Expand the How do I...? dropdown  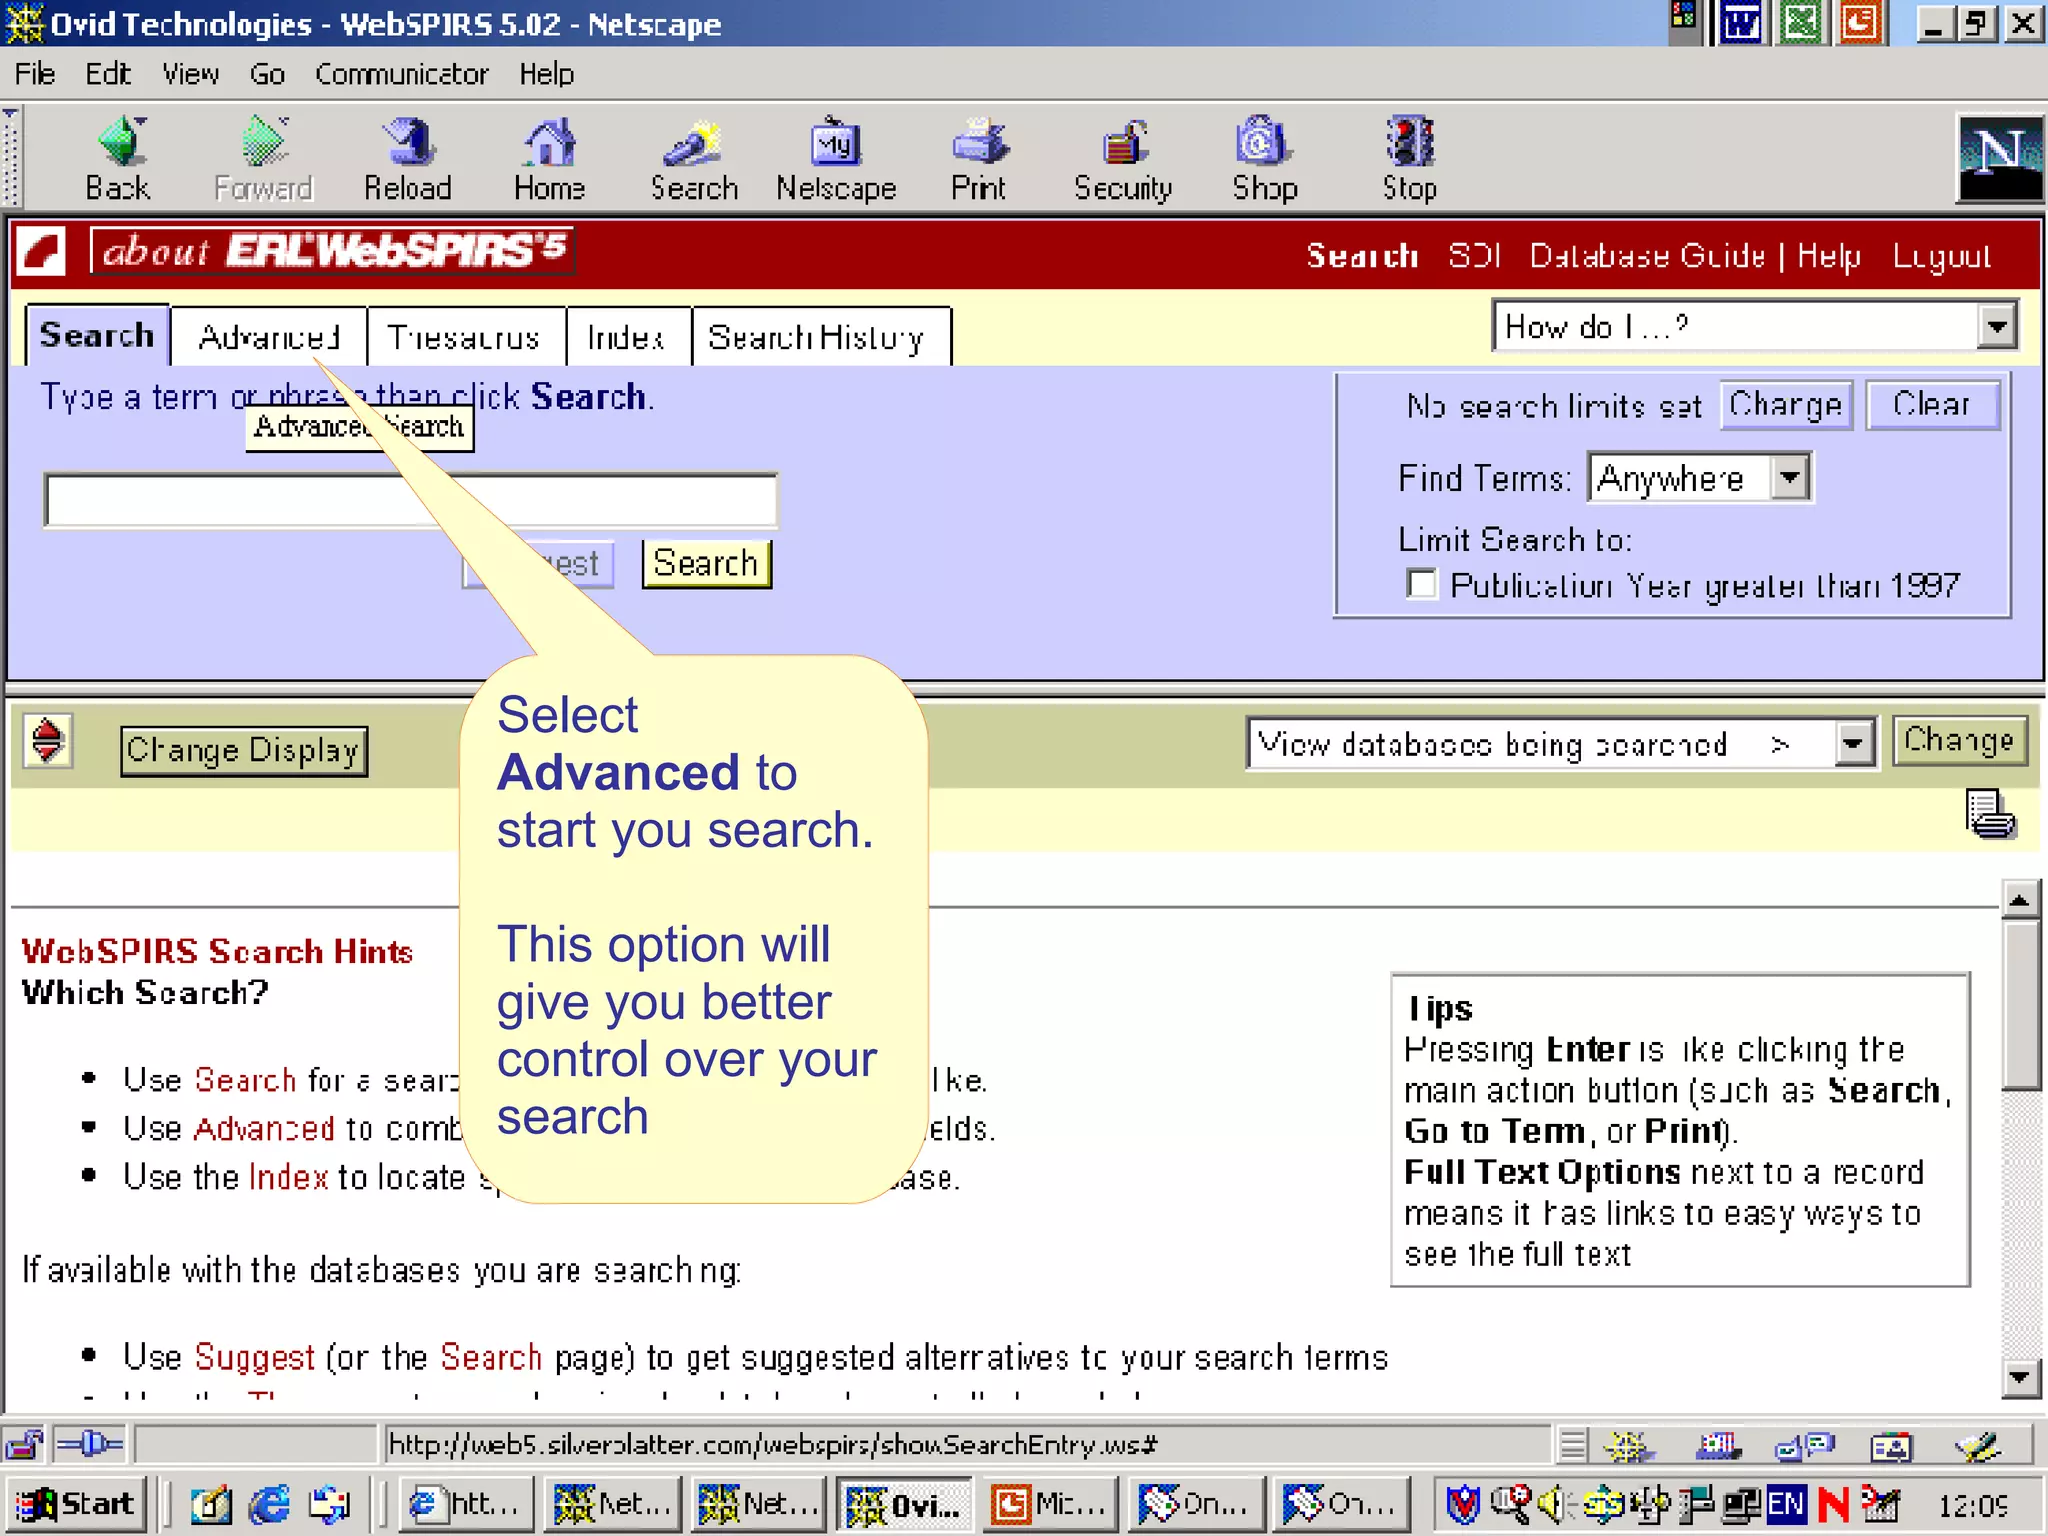[x=1996, y=326]
